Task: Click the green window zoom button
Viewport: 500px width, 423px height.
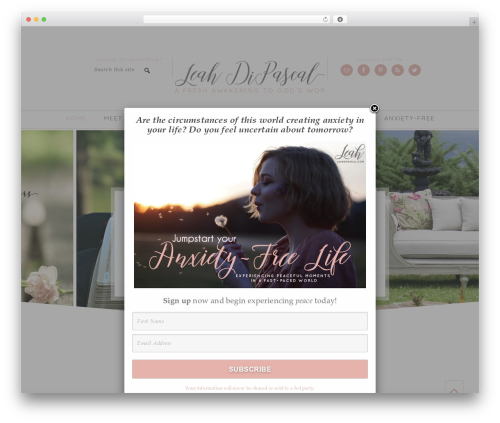Action: tap(44, 19)
